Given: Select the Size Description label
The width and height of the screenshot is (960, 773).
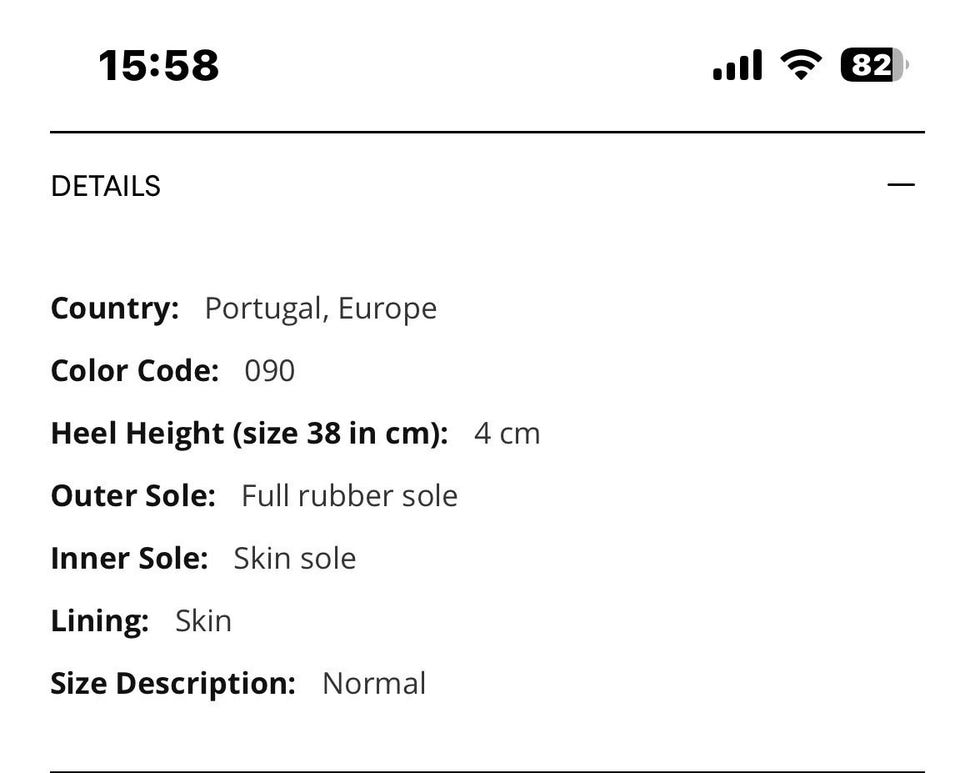Looking at the screenshot, I should tap(173, 684).
